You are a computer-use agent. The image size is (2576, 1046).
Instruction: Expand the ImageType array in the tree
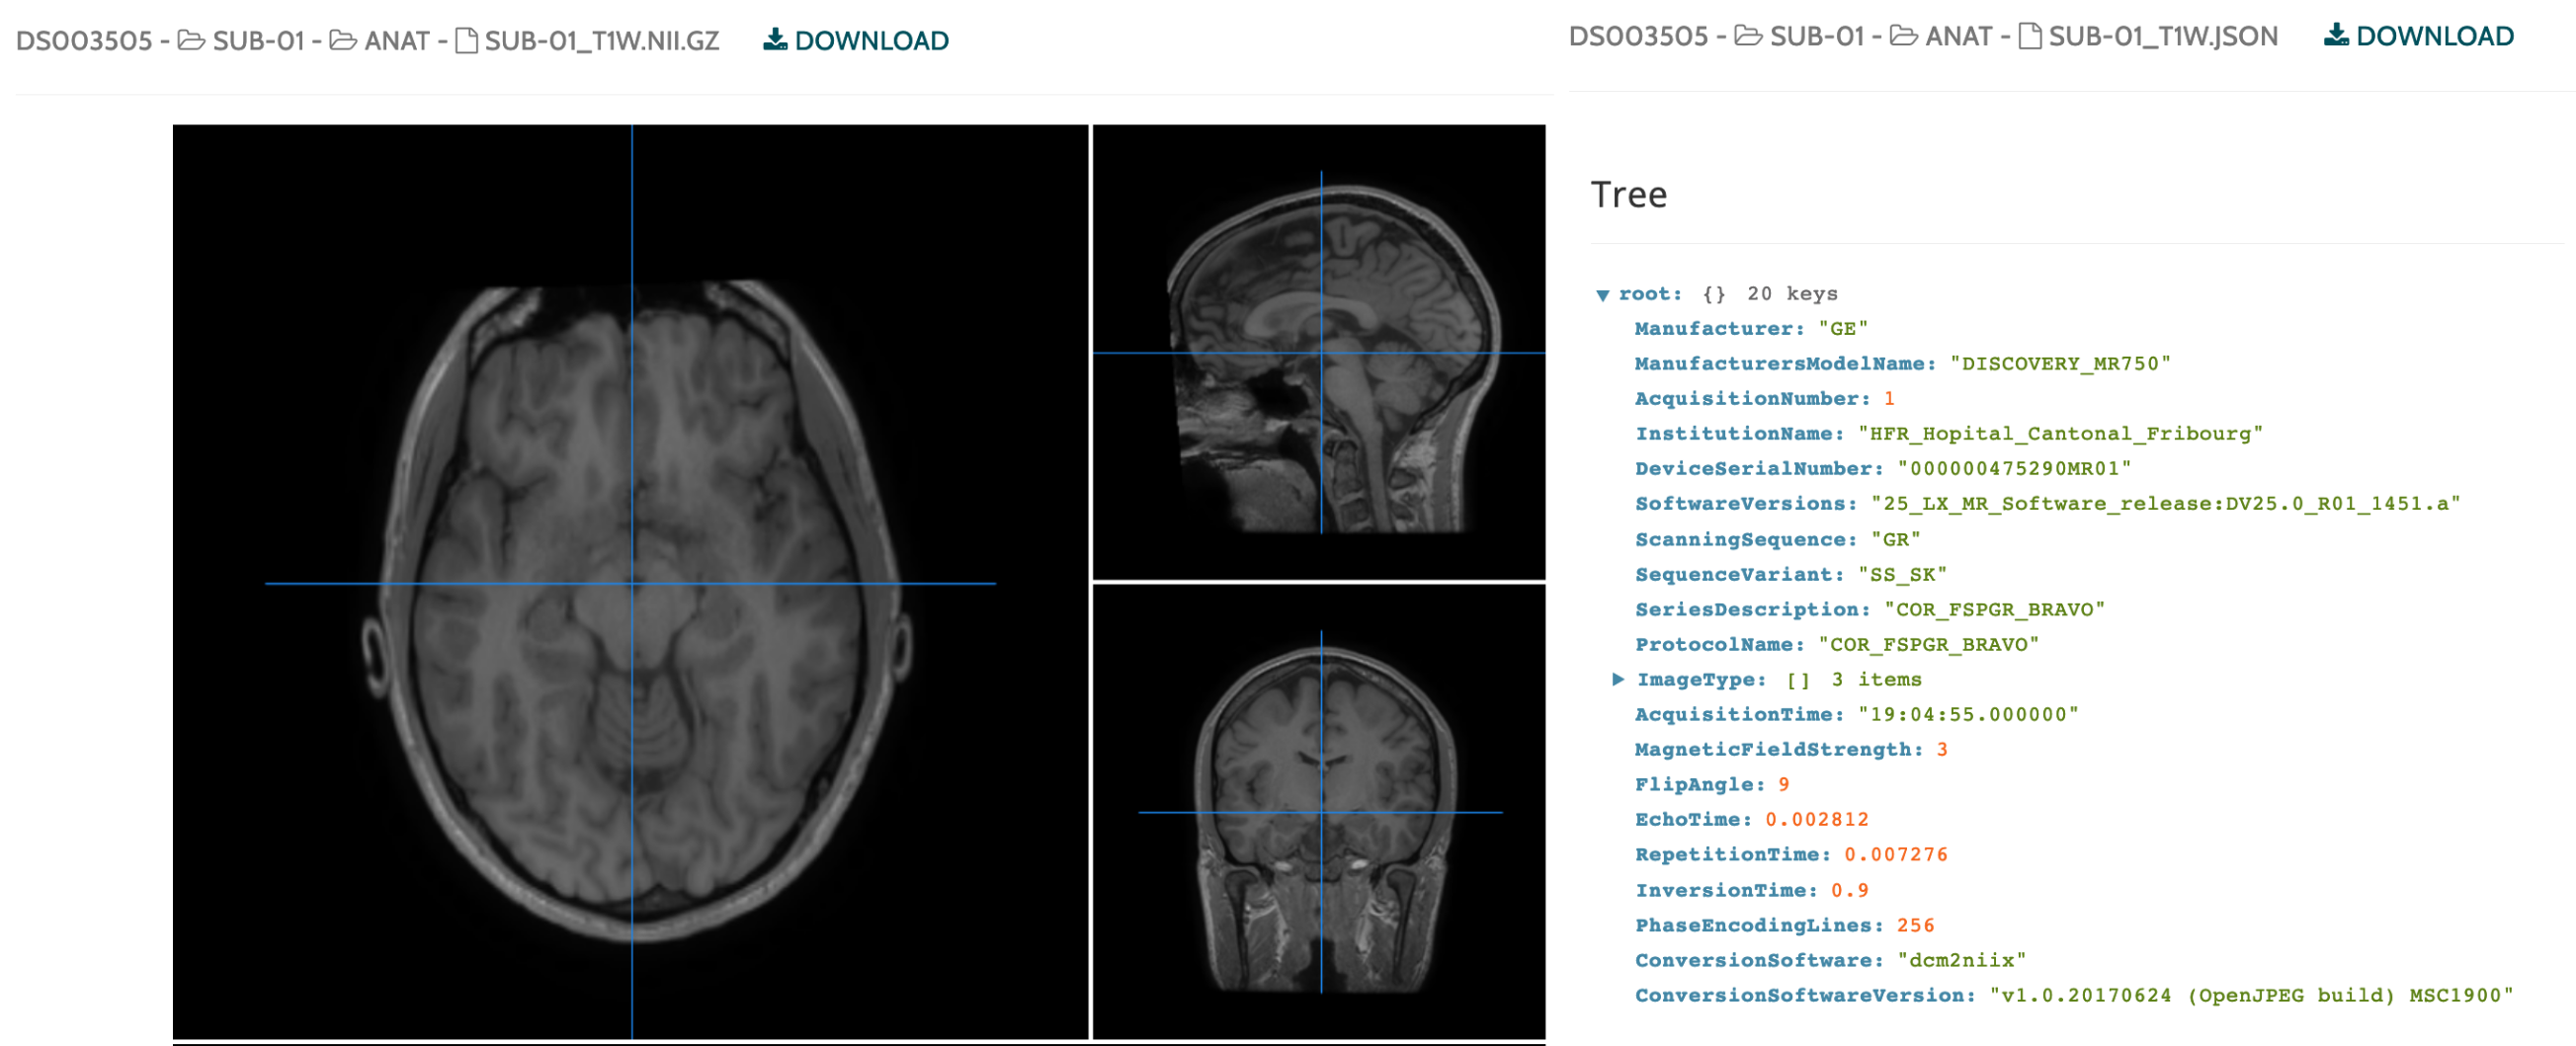(1618, 679)
